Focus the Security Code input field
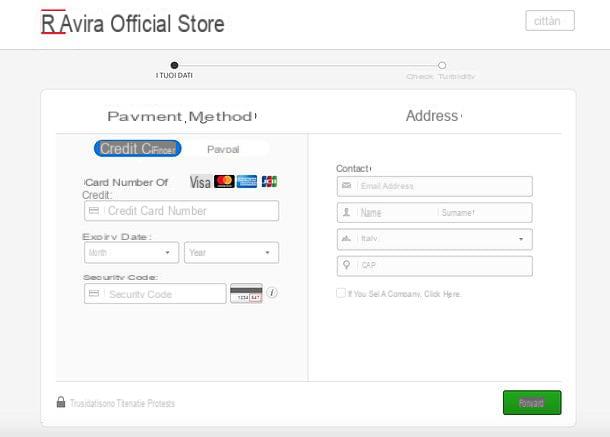This screenshot has width=610, height=437. pyautogui.click(x=155, y=293)
